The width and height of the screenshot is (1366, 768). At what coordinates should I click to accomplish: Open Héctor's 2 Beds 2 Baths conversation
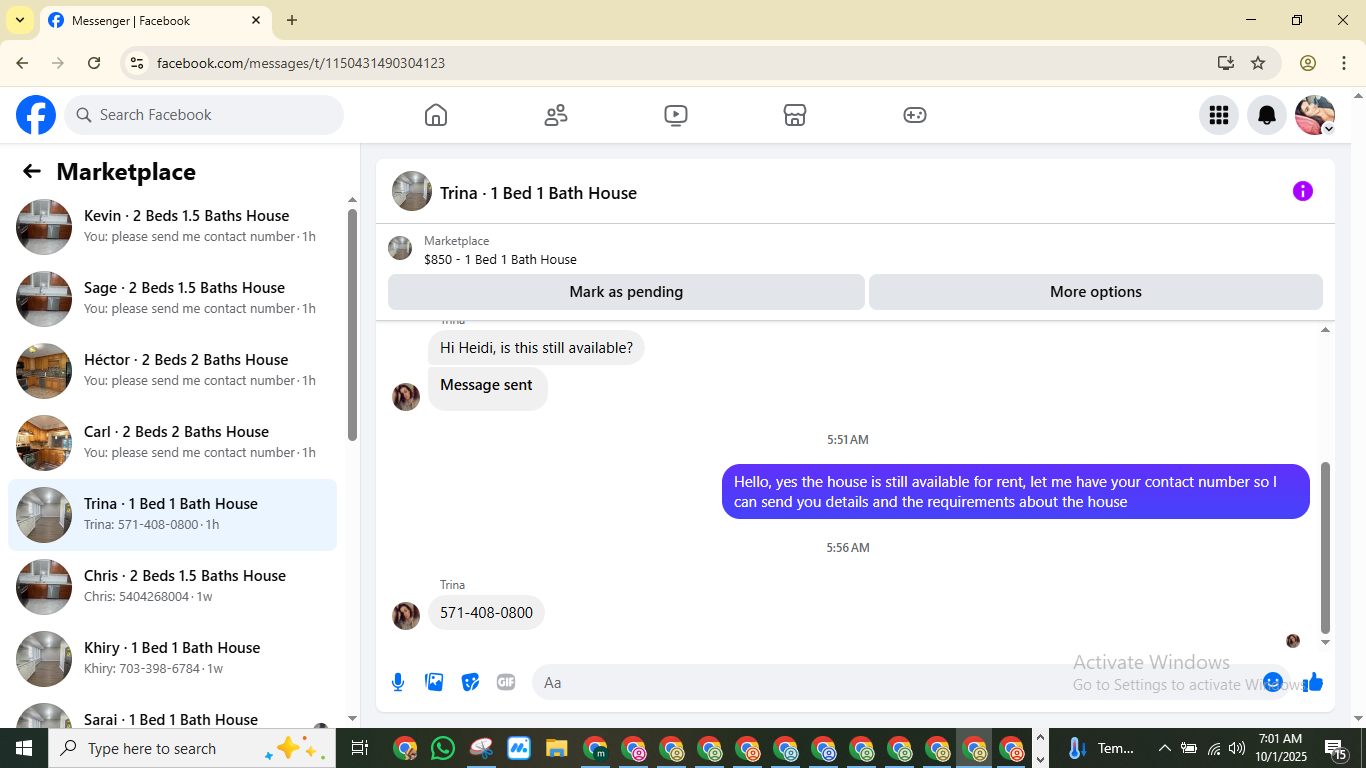tap(172, 371)
